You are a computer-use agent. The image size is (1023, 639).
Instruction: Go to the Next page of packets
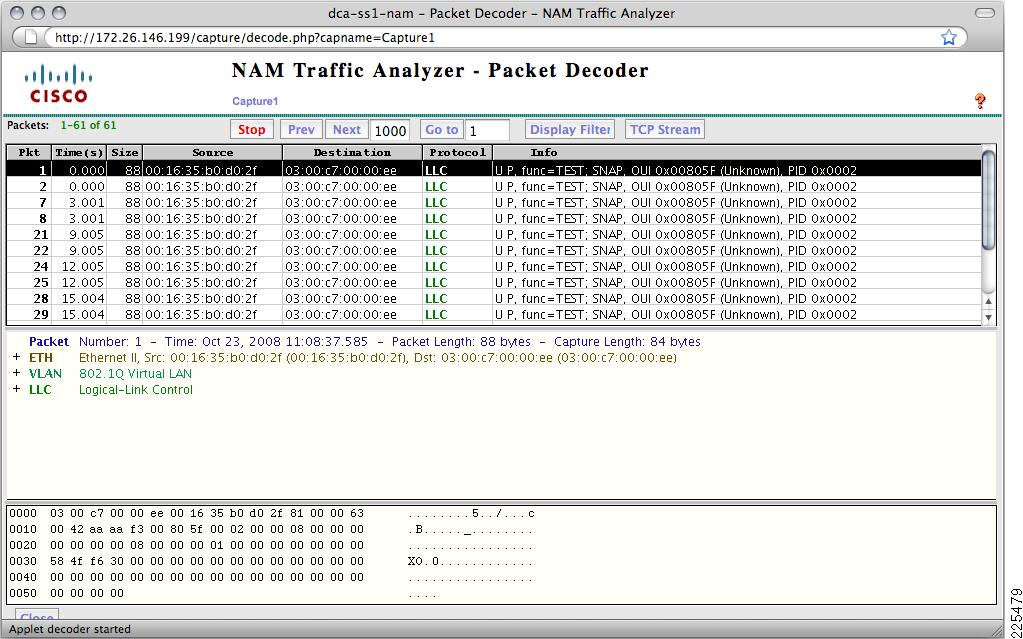pyautogui.click(x=346, y=129)
